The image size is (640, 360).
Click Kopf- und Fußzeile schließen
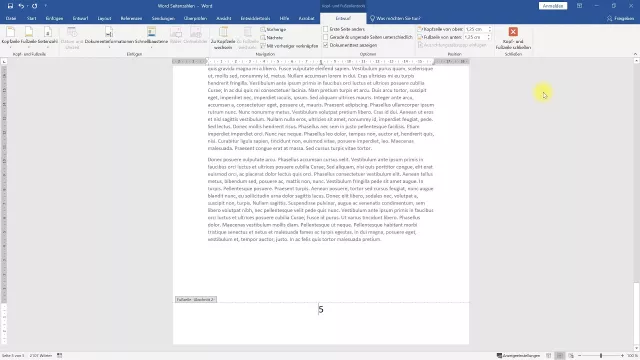coord(513,38)
